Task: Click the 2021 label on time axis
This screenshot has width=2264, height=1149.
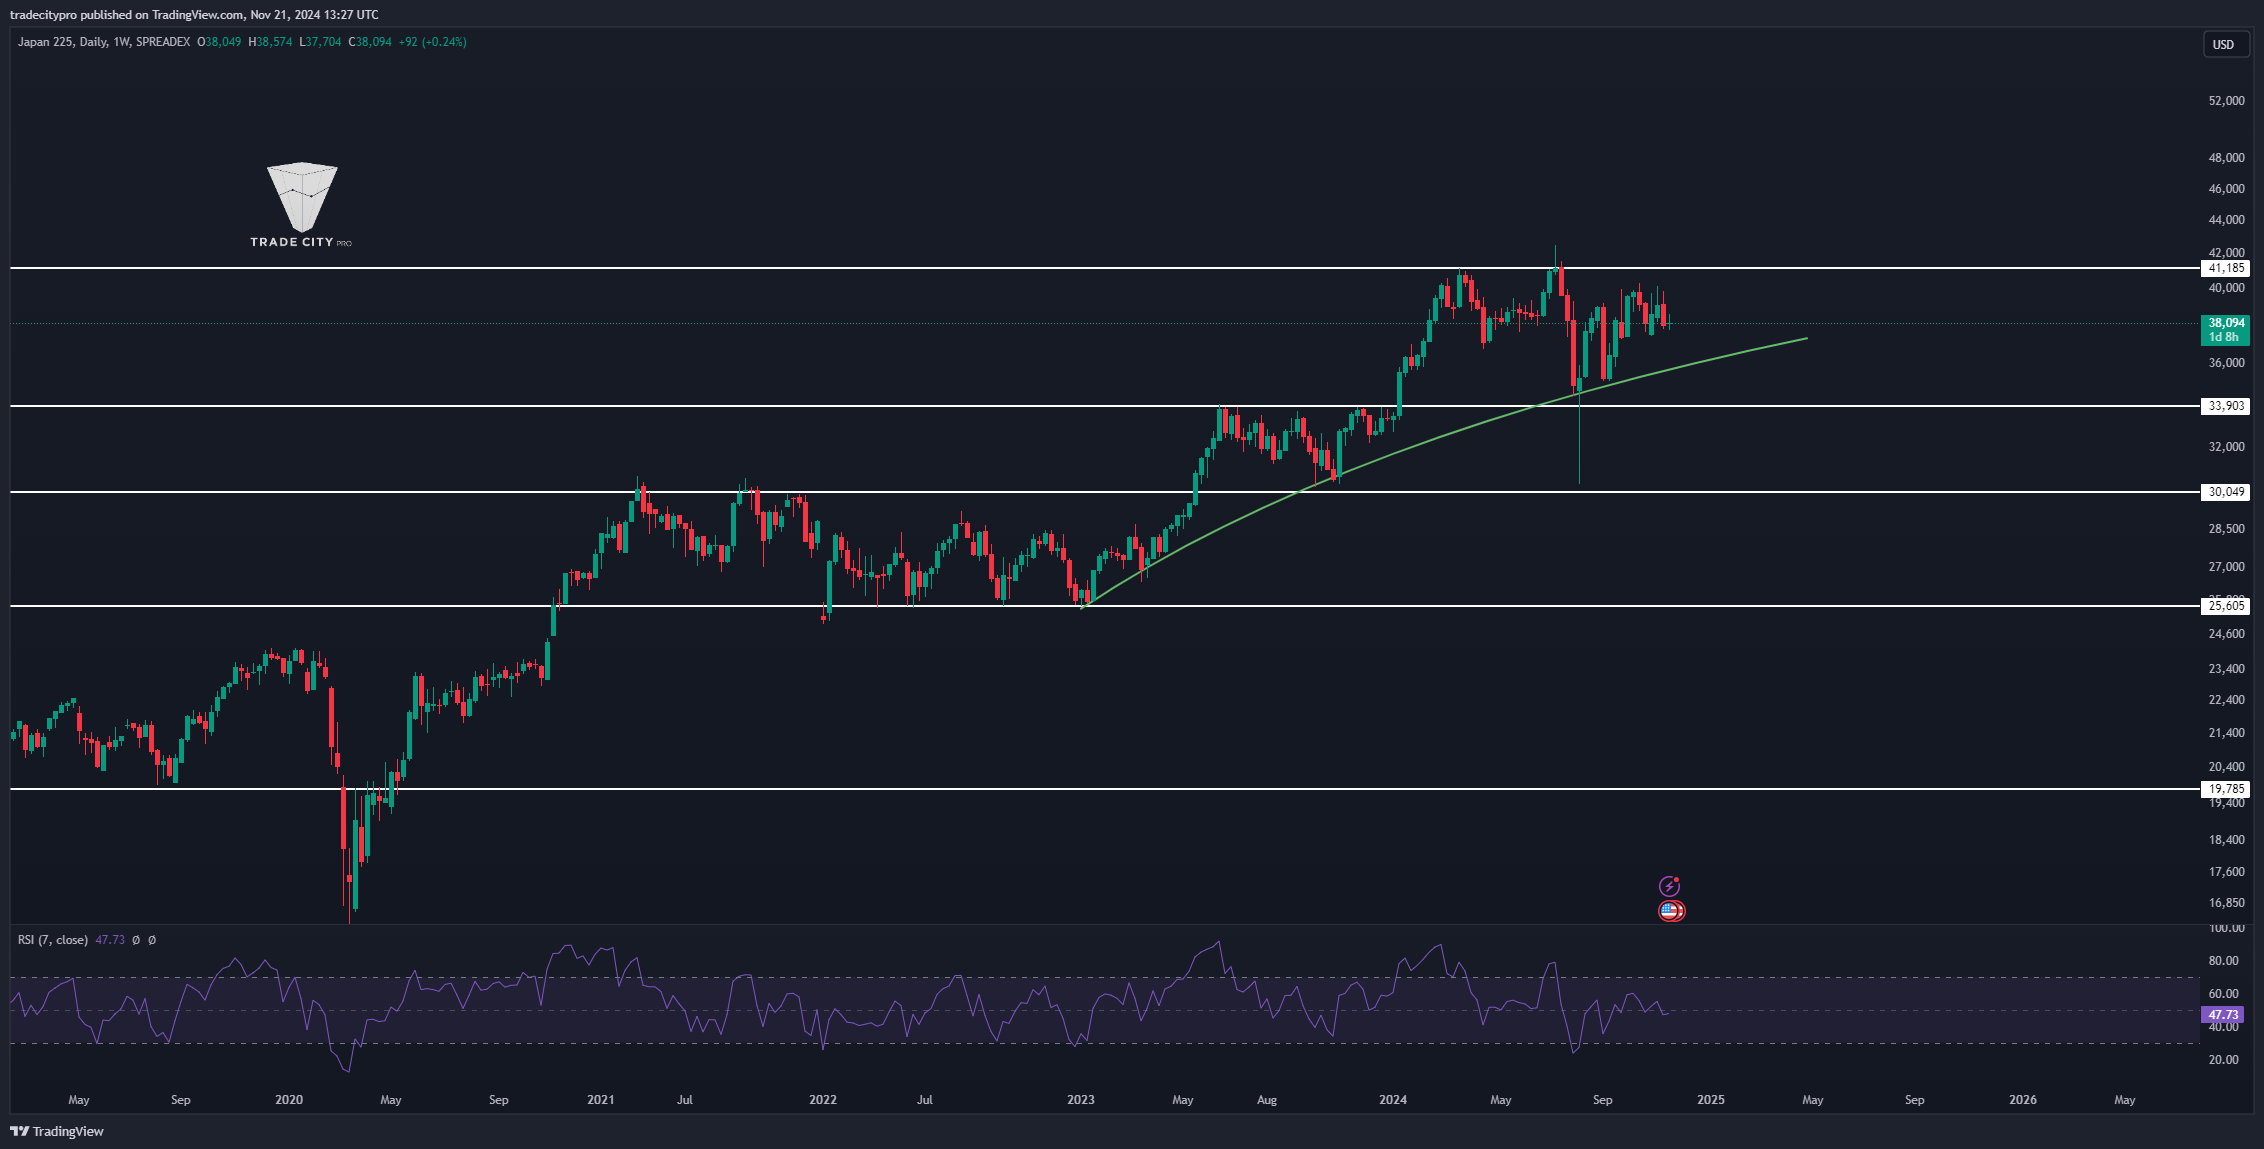Action: click(x=601, y=1100)
